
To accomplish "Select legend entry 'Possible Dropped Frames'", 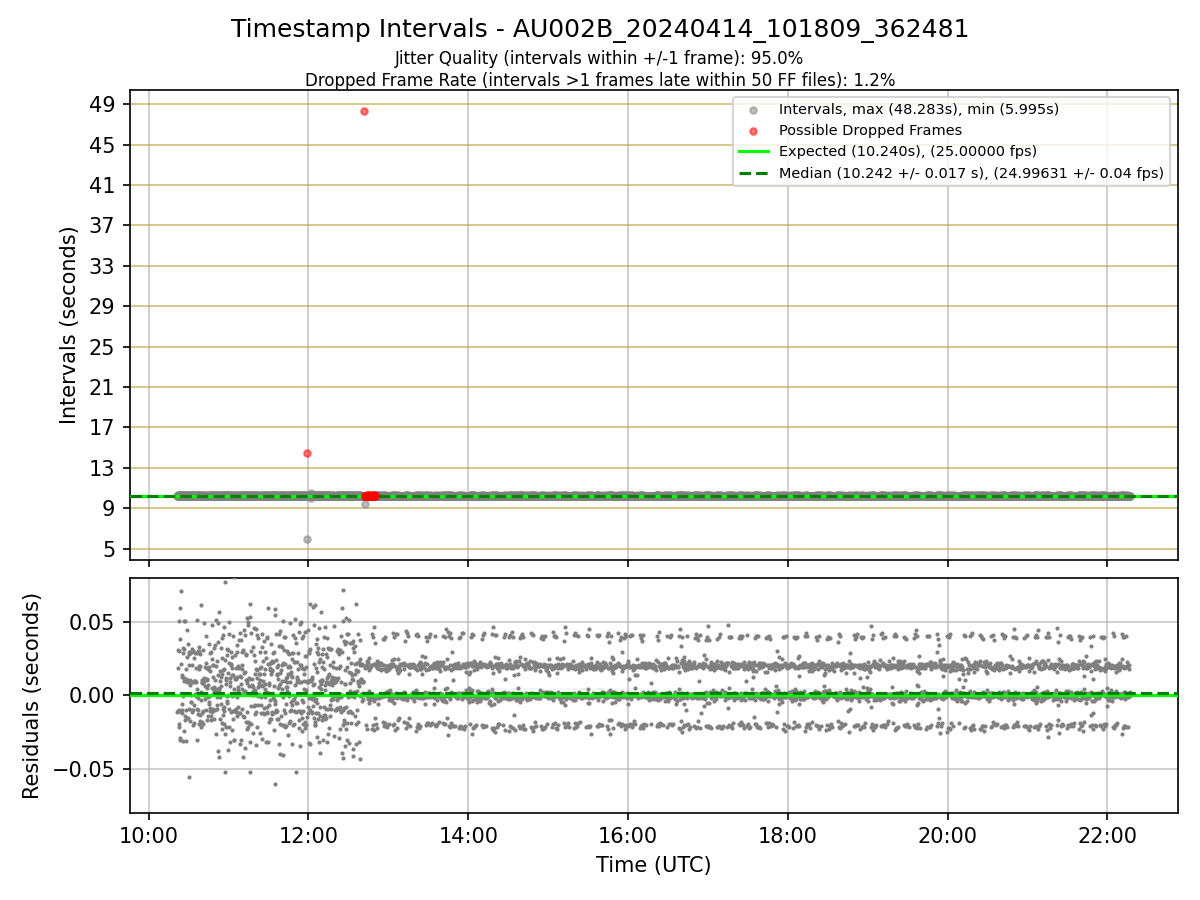I will point(870,130).
